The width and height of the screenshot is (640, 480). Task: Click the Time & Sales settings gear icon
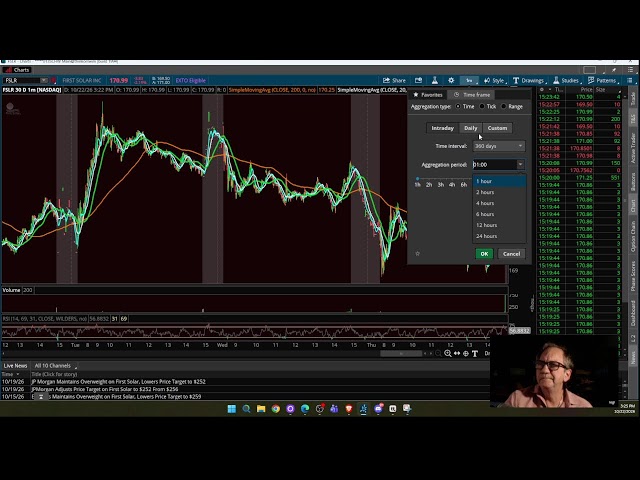tap(542, 90)
